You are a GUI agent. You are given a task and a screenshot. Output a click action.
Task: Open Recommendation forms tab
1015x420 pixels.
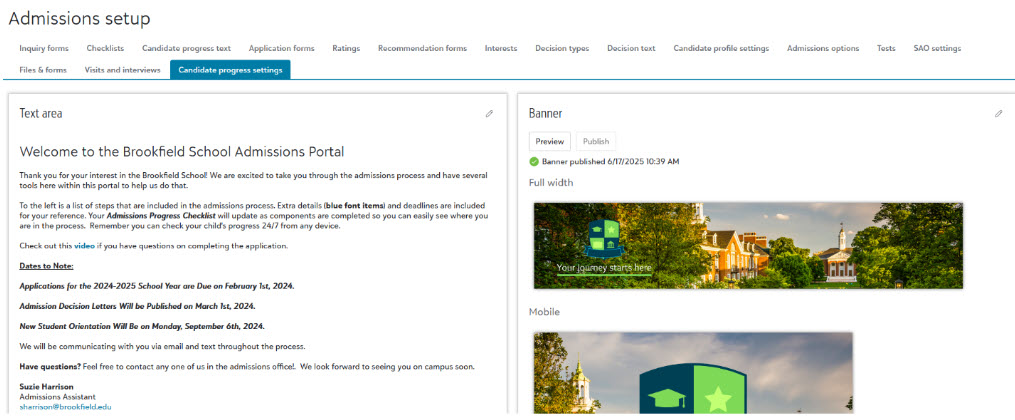point(422,49)
